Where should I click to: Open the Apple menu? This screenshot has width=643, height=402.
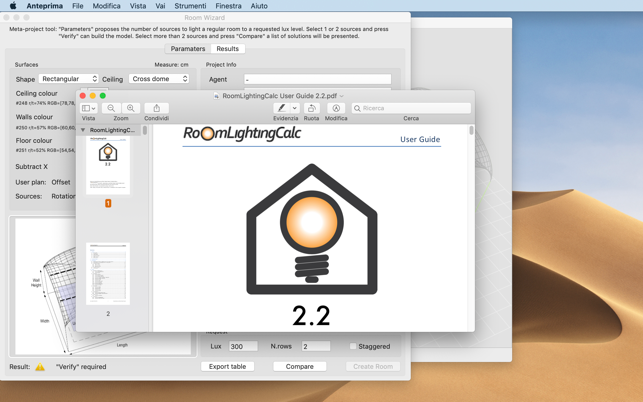click(13, 6)
